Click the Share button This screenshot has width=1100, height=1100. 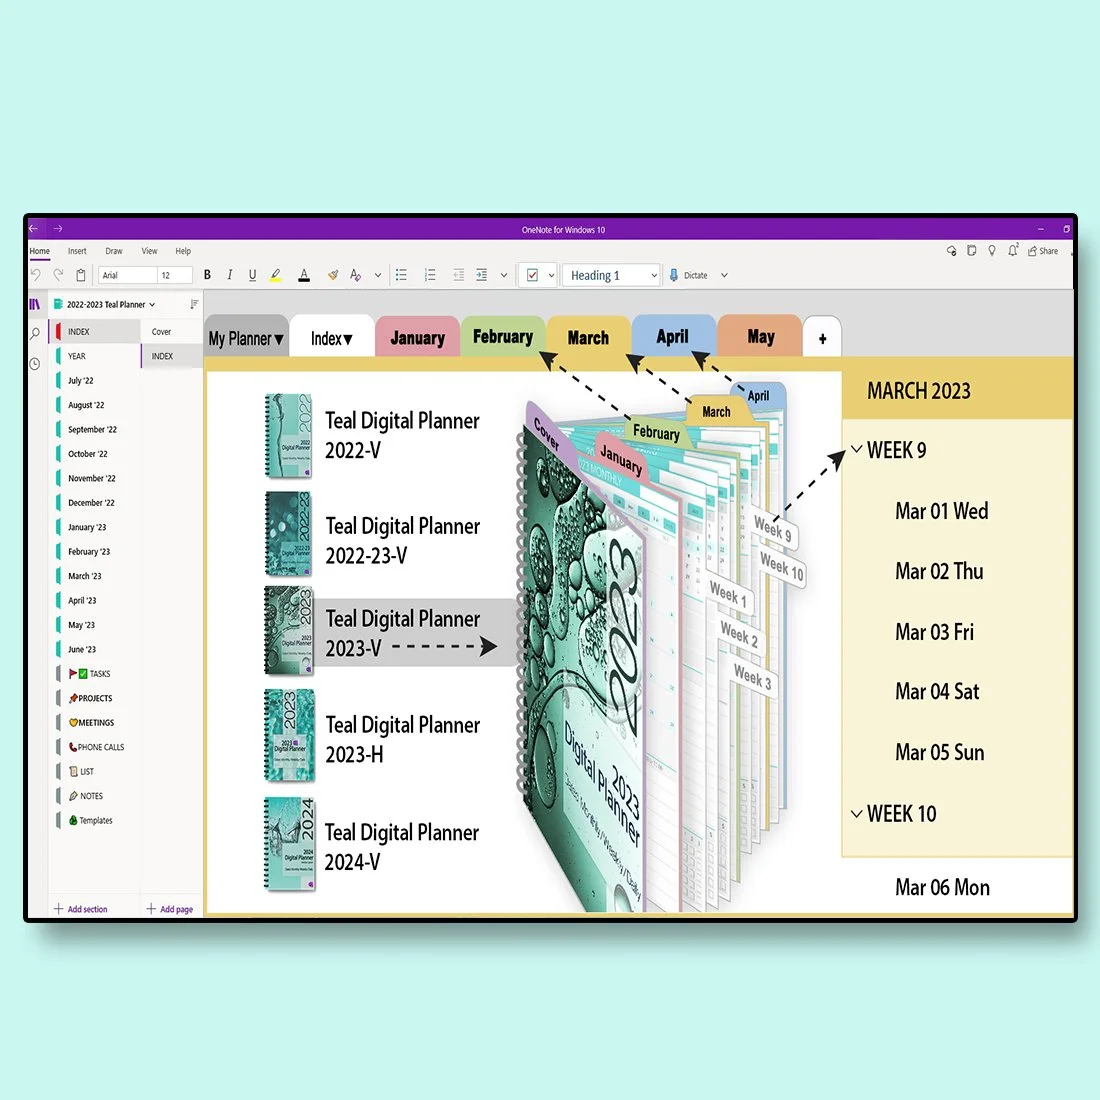click(1044, 251)
